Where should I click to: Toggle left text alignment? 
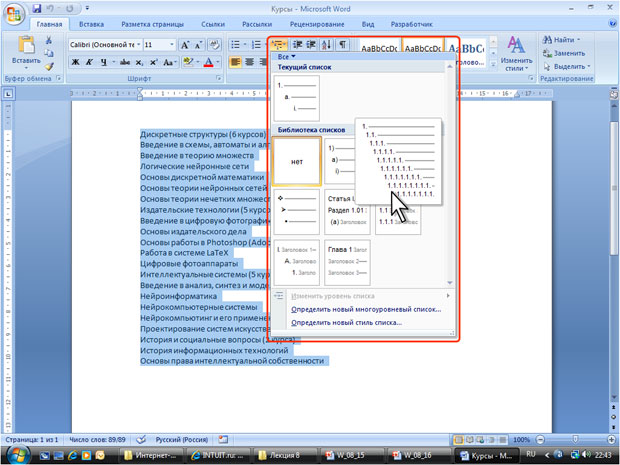[x=235, y=62]
